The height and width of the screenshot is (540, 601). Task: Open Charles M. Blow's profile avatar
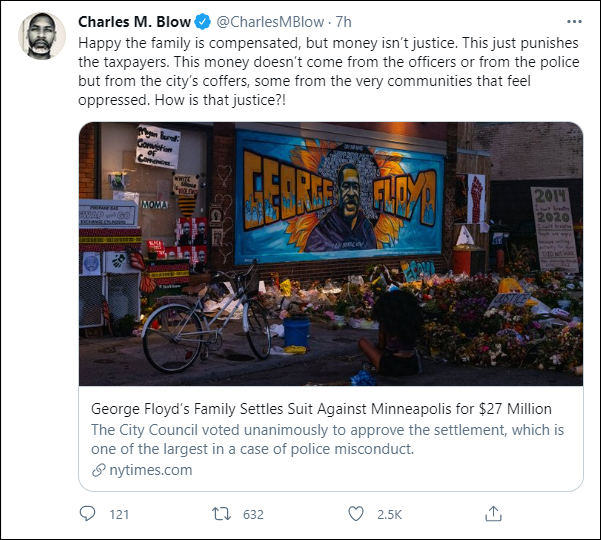click(x=42, y=38)
